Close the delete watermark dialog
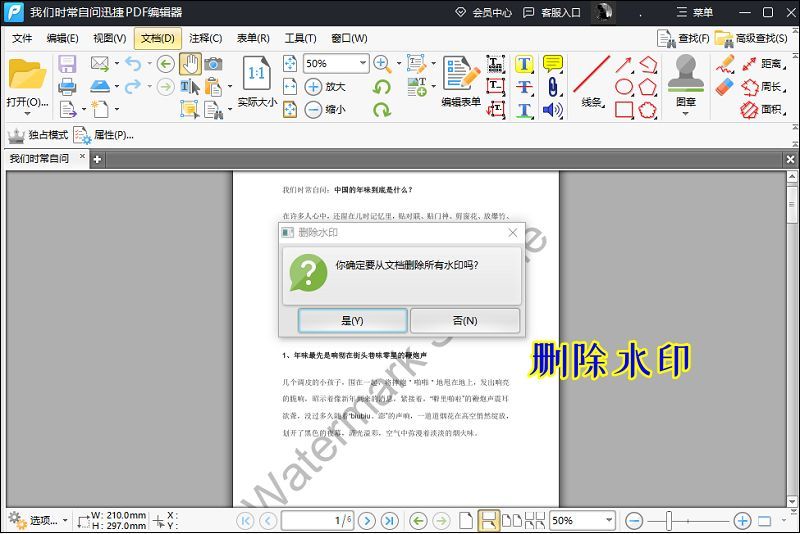 tap(513, 233)
